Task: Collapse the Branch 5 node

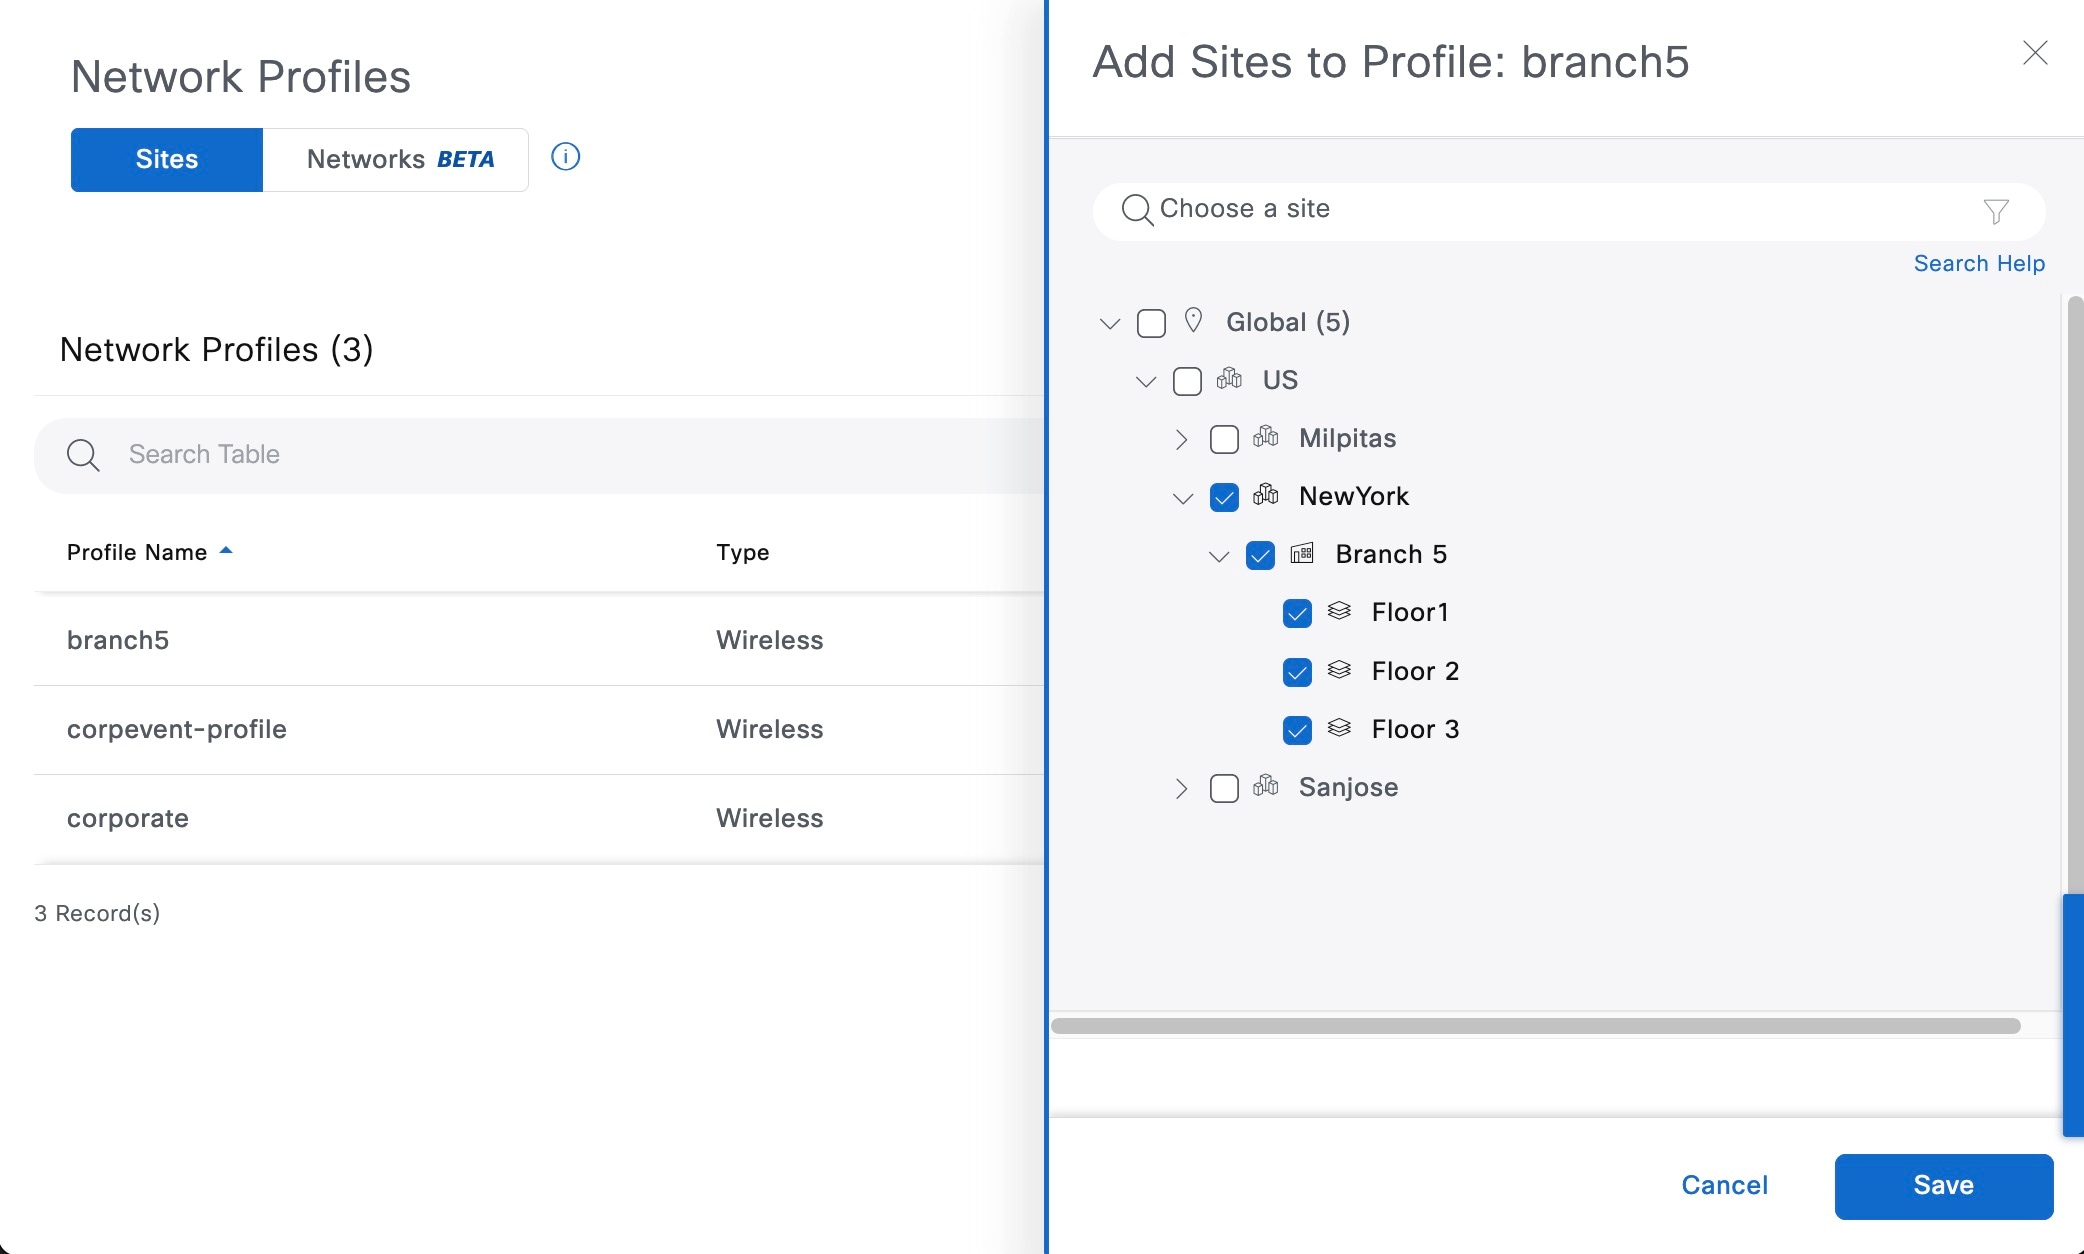Action: click(1218, 556)
